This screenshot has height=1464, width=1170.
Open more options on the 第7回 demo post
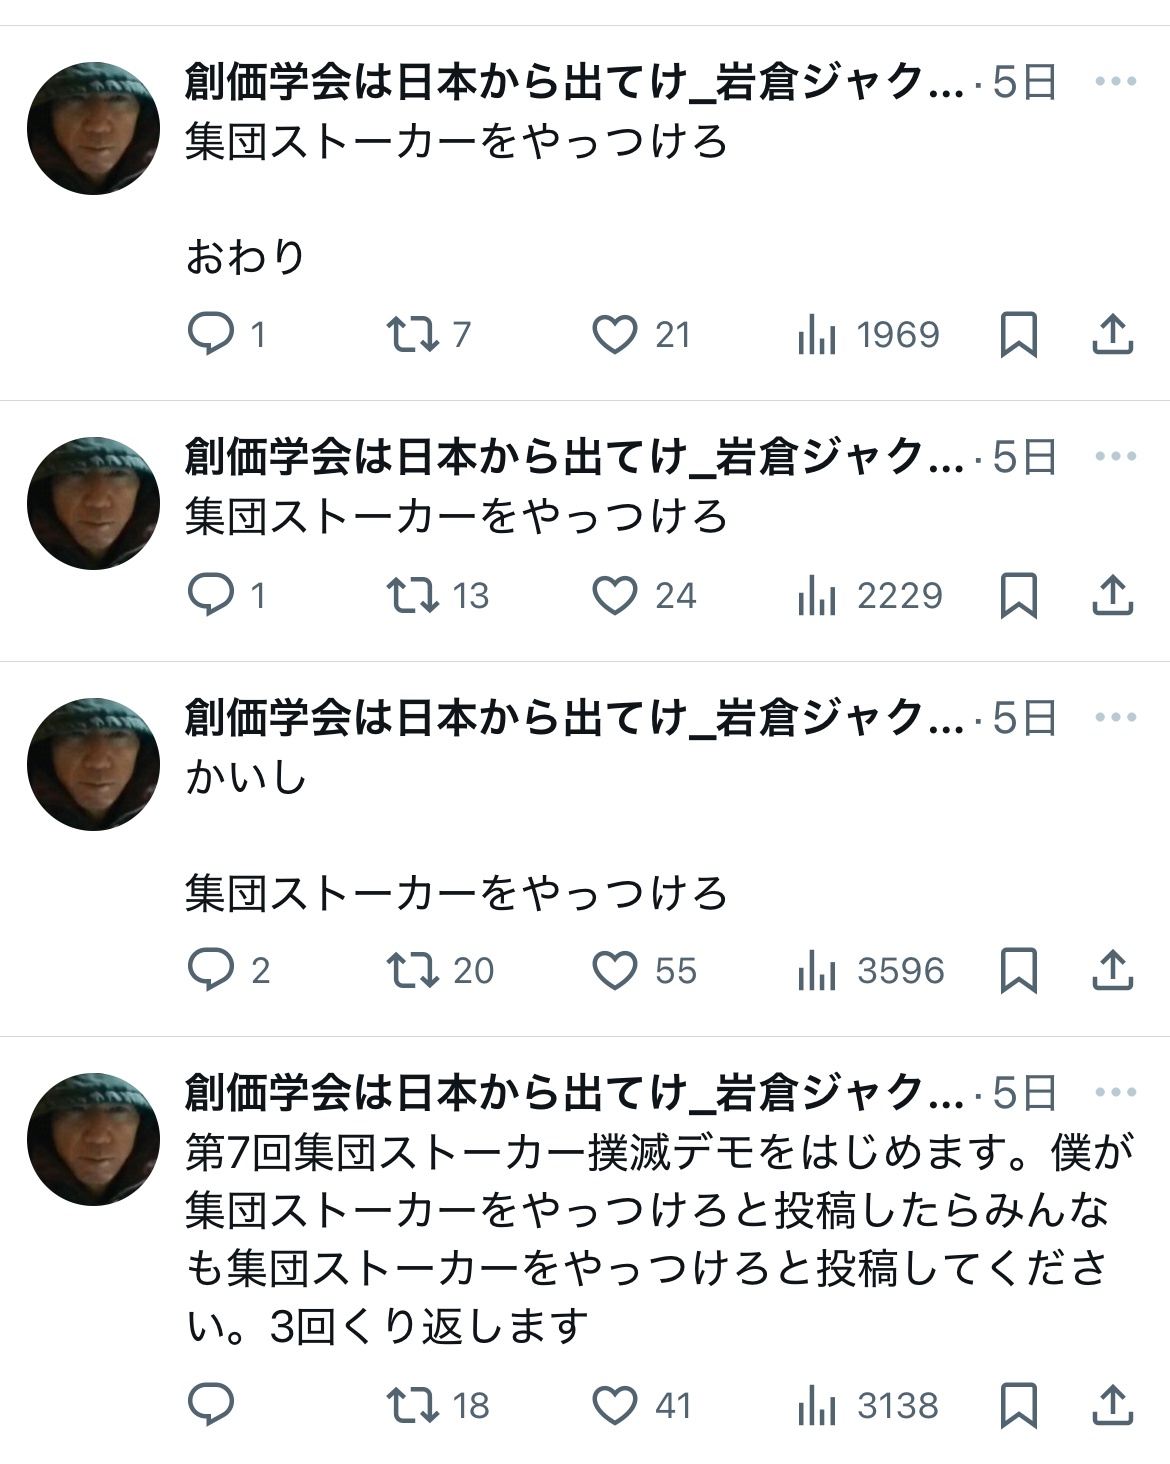pyautogui.click(x=1115, y=1092)
